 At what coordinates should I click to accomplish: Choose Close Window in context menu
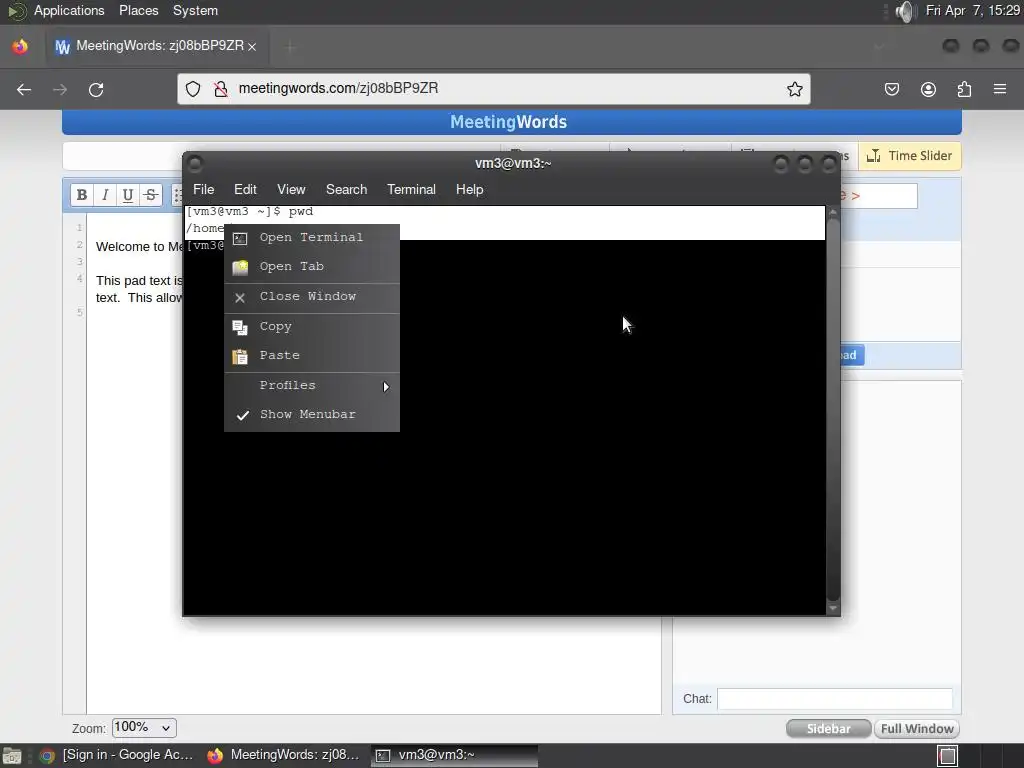pyautogui.click(x=312, y=296)
